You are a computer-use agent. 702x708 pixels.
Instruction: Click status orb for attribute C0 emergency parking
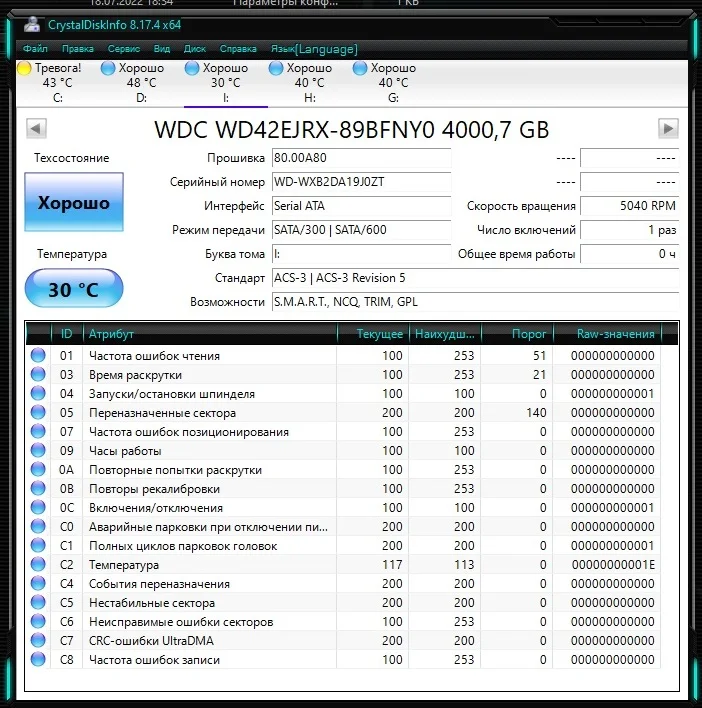(38, 526)
